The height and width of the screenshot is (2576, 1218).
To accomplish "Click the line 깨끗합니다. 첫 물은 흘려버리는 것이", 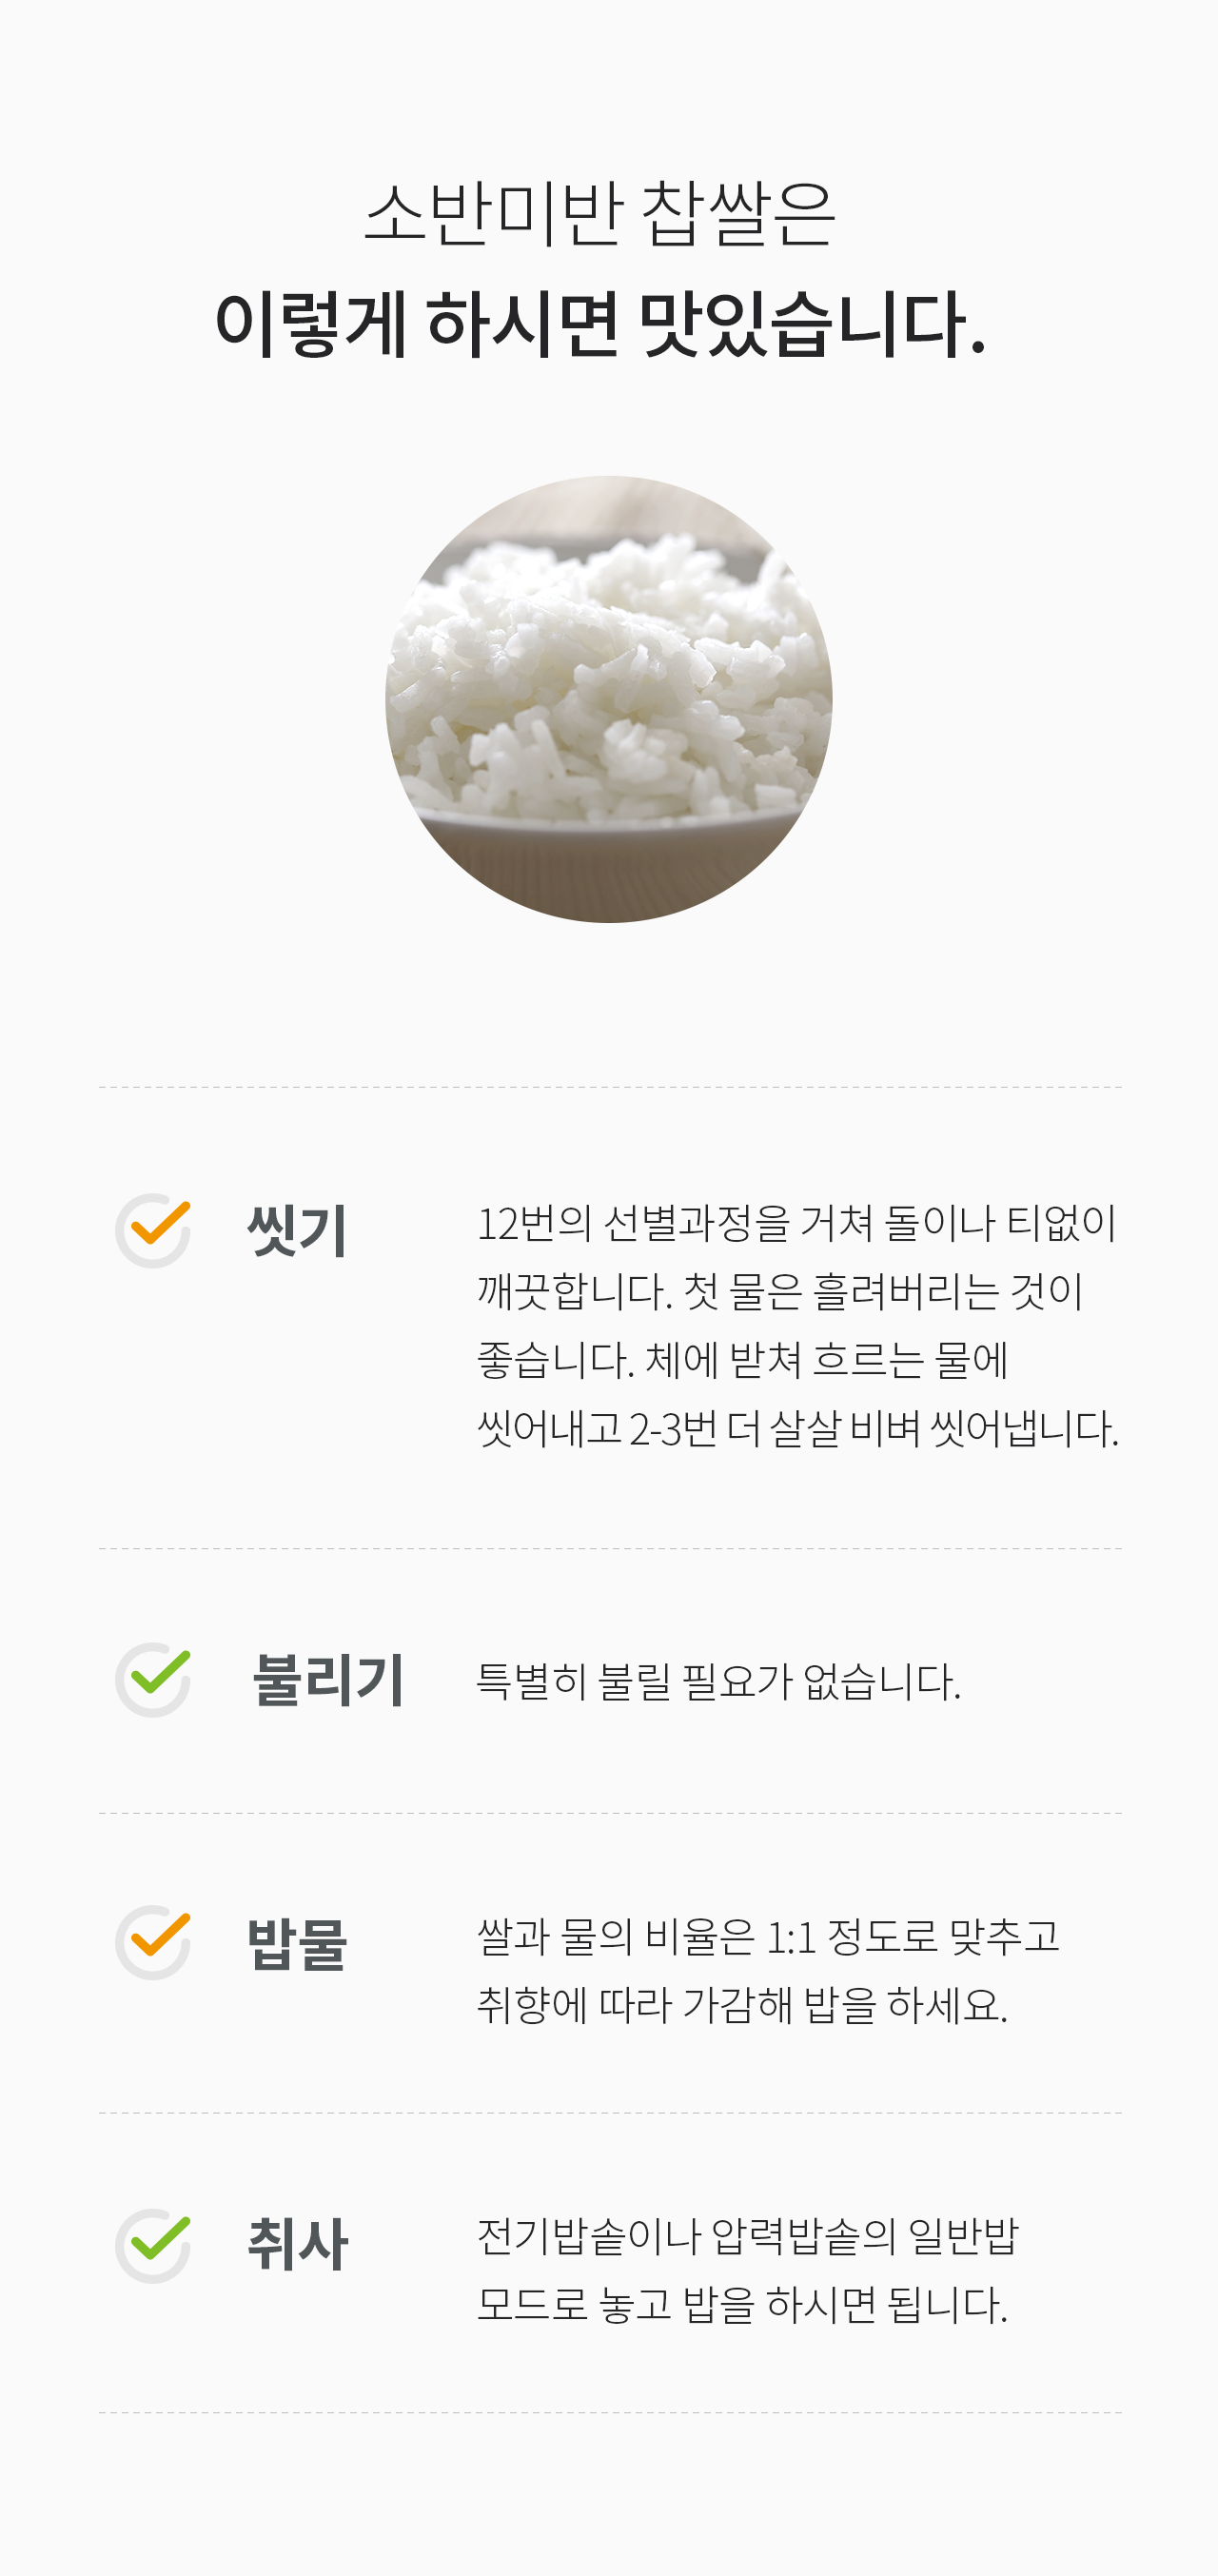I will tap(780, 1291).
